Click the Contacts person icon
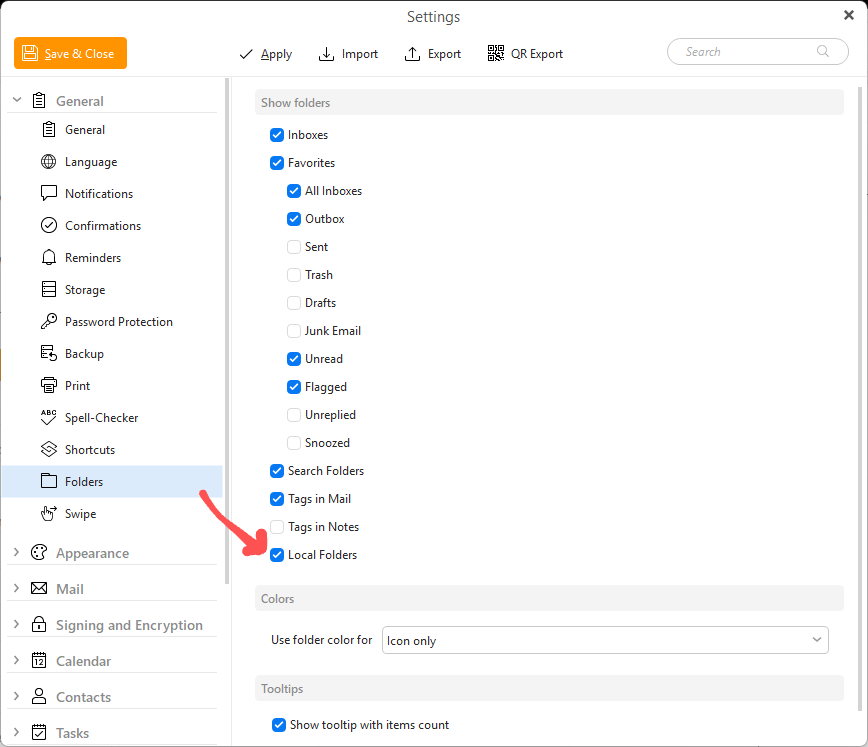868x747 pixels. click(x=39, y=696)
